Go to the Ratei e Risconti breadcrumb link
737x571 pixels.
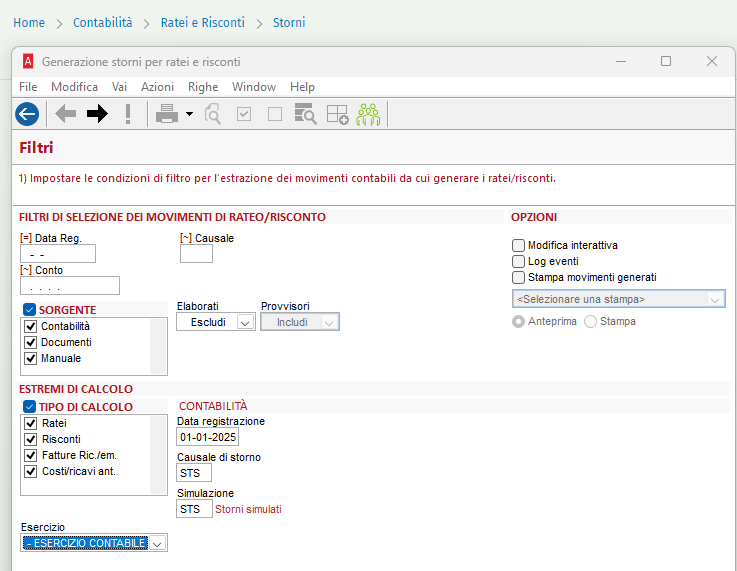coord(203,23)
